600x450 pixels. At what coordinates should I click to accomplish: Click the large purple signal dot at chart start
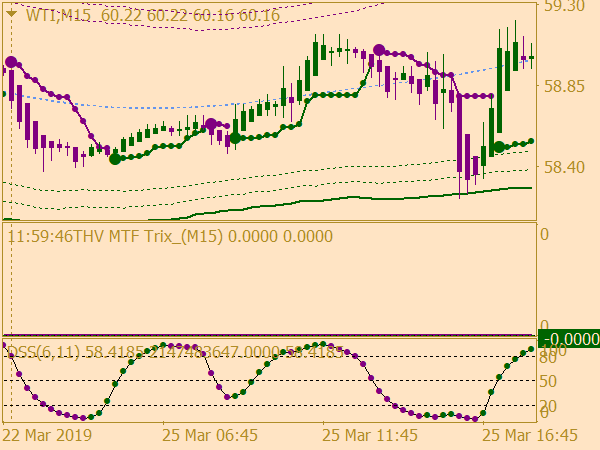11,62
